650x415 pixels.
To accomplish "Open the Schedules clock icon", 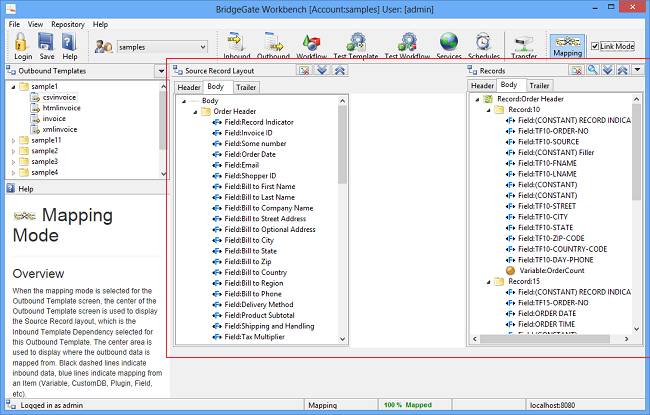I will [483, 46].
